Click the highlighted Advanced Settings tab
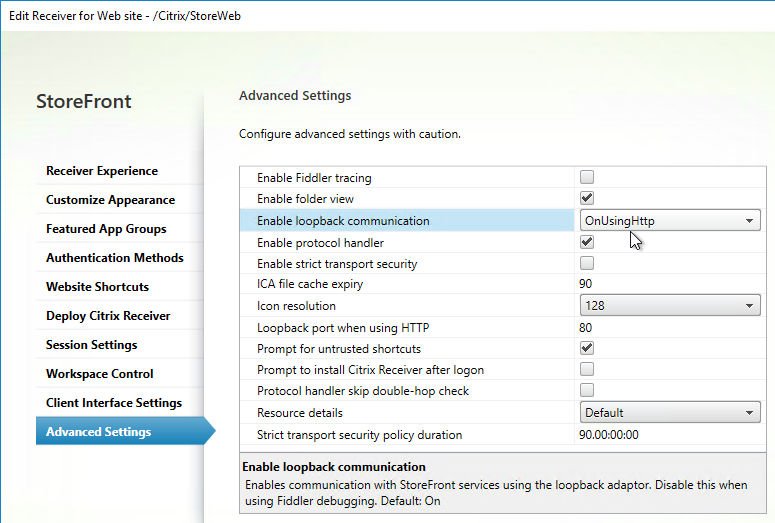Viewport: 775px width, 523px height. pyautogui.click(x=126, y=431)
